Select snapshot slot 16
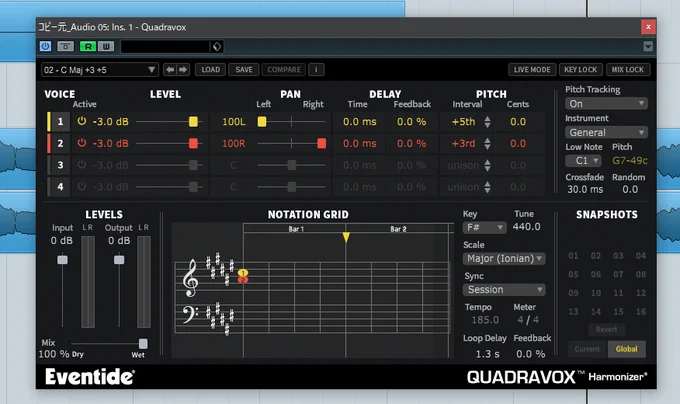This screenshot has height=404, width=680. tap(641, 312)
